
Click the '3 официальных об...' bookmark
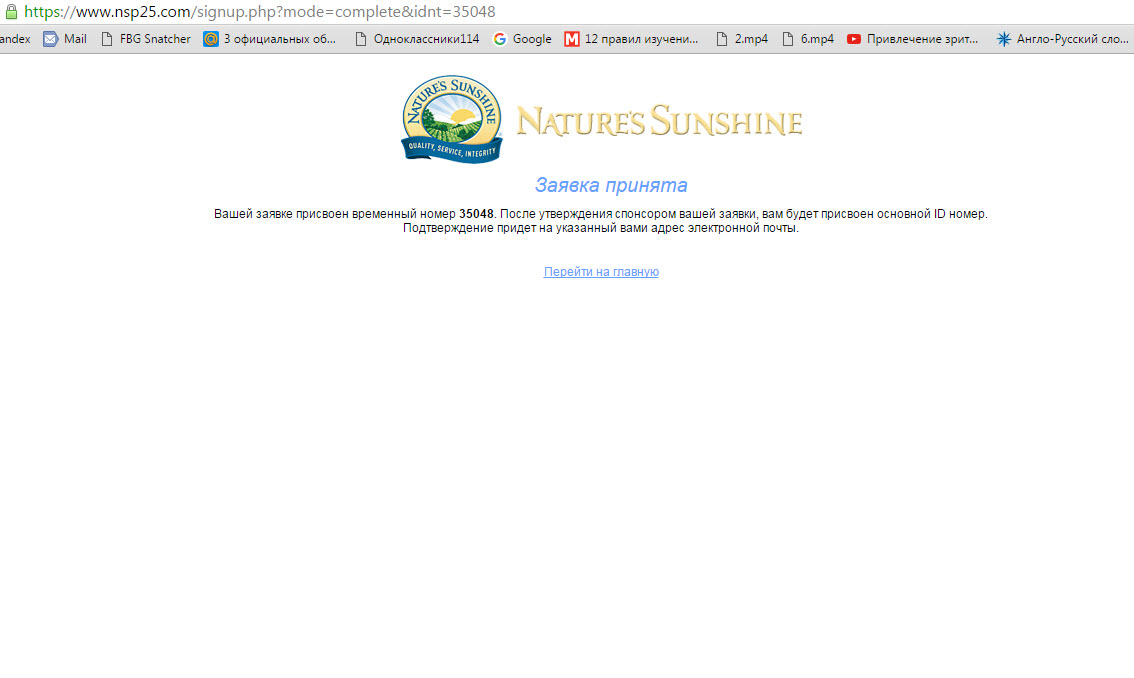tap(270, 39)
